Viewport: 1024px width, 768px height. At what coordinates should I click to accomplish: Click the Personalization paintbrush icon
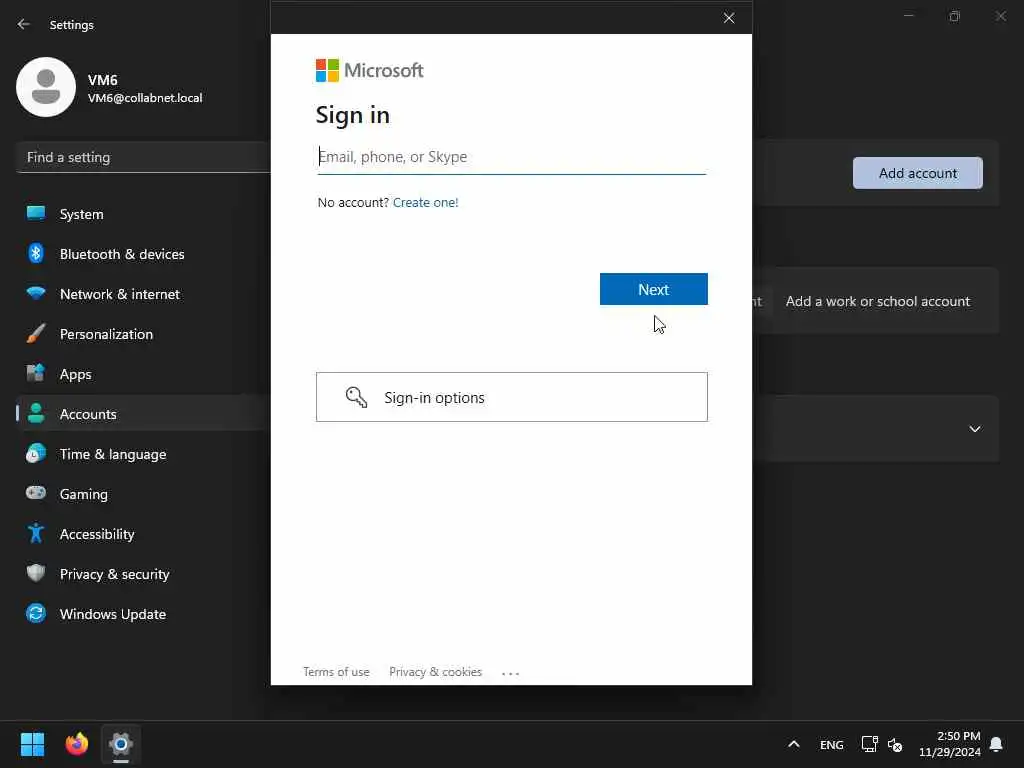point(36,334)
